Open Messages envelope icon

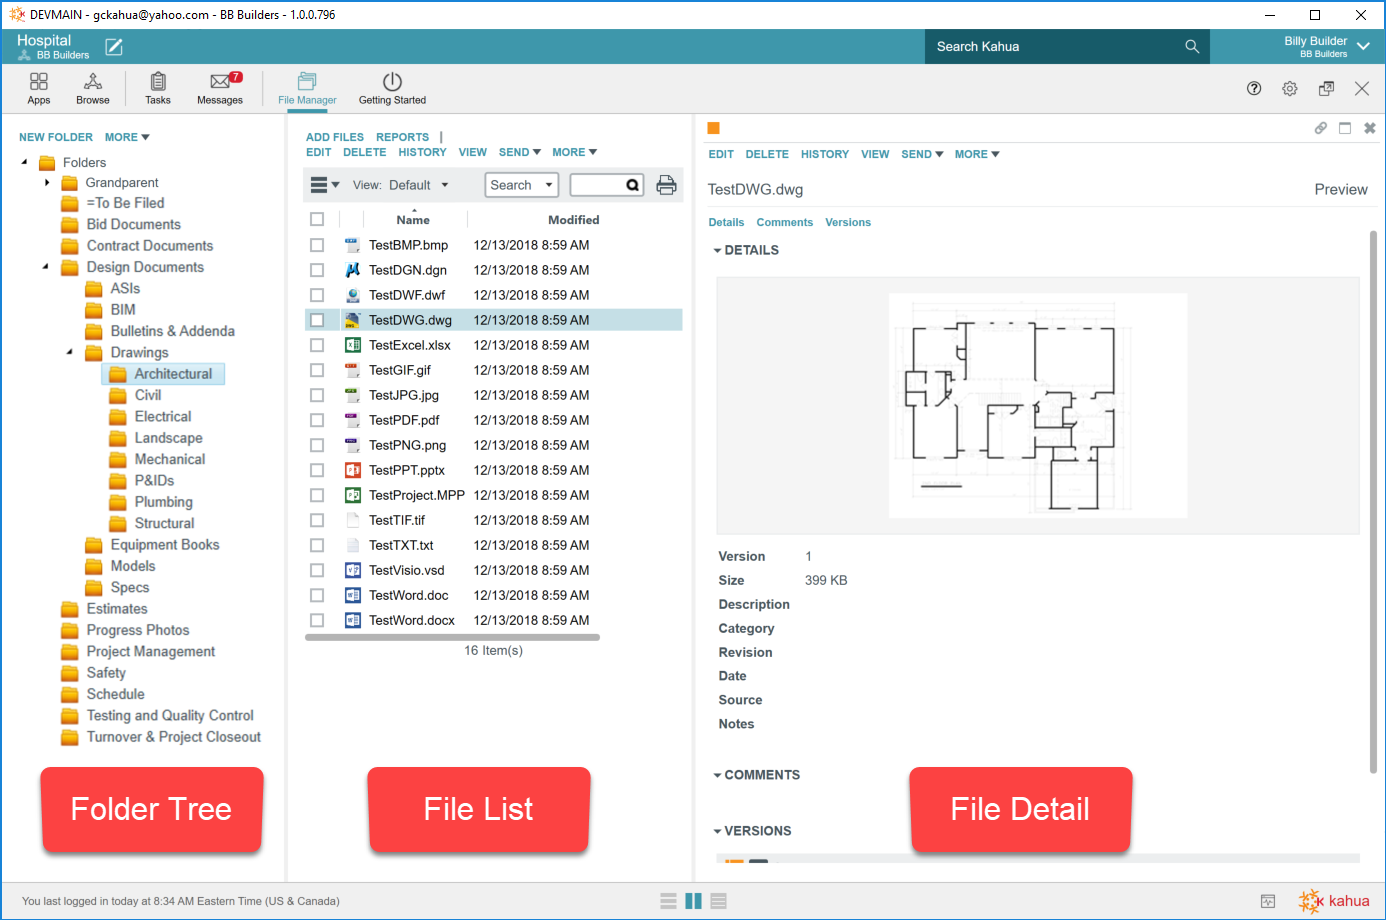coord(220,83)
